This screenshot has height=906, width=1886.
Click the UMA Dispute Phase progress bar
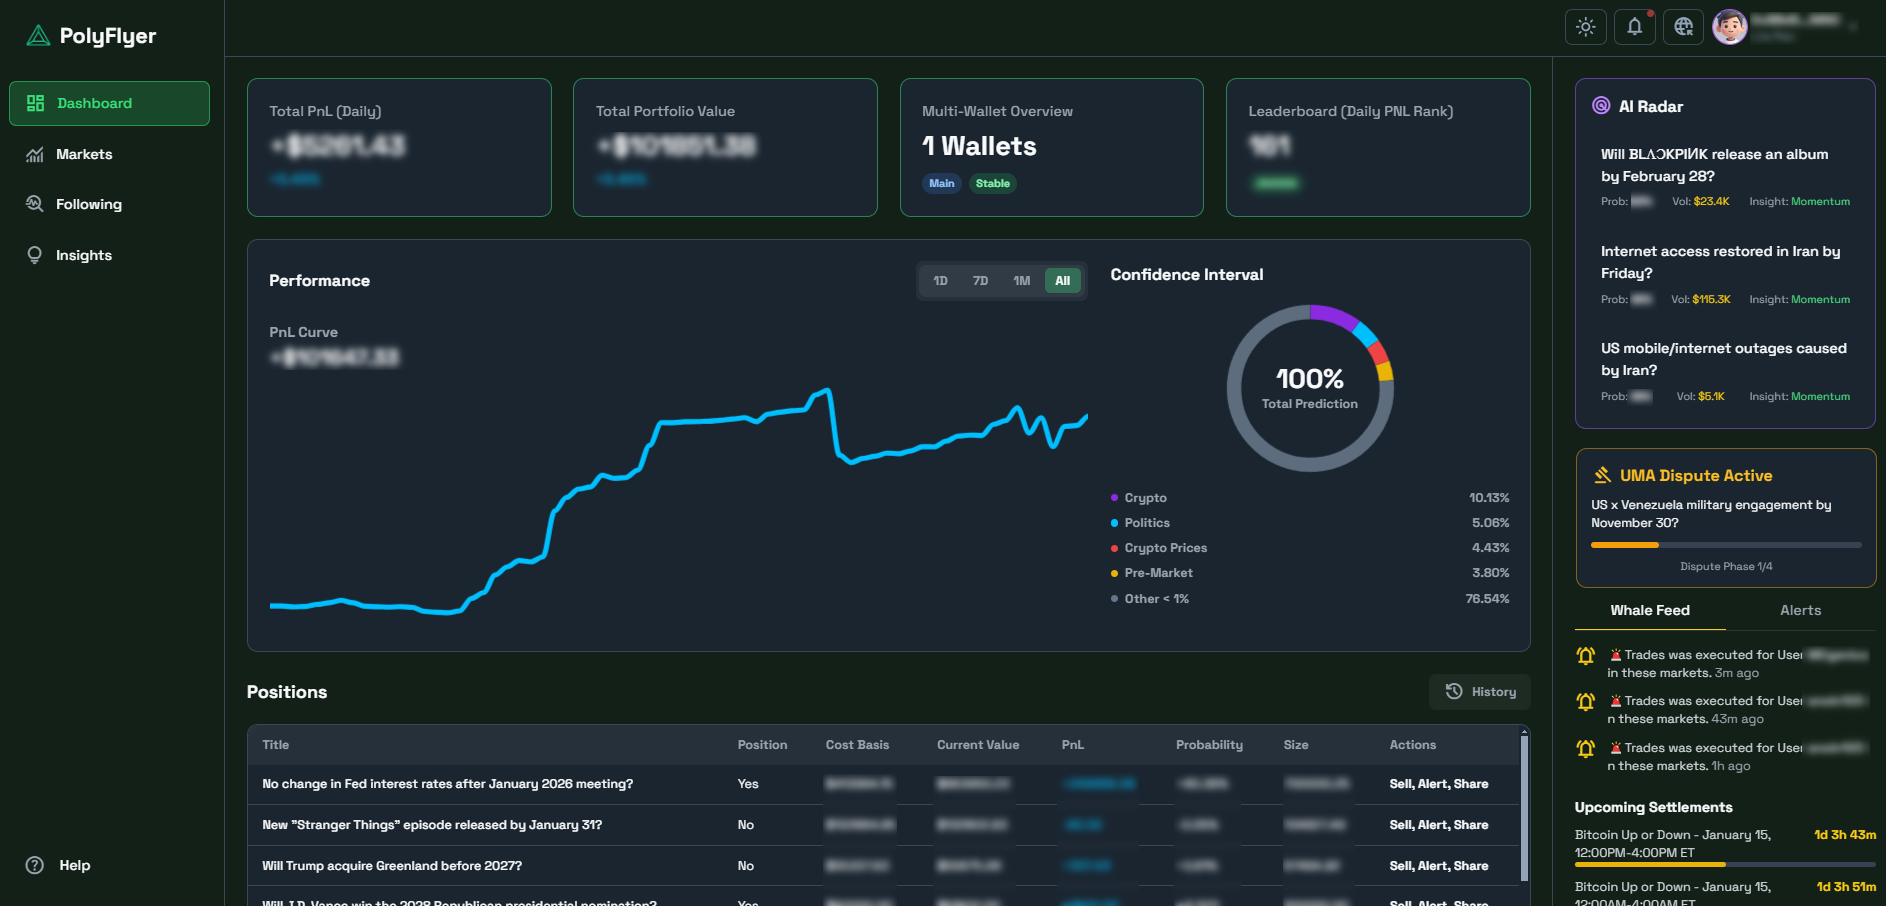click(1725, 545)
